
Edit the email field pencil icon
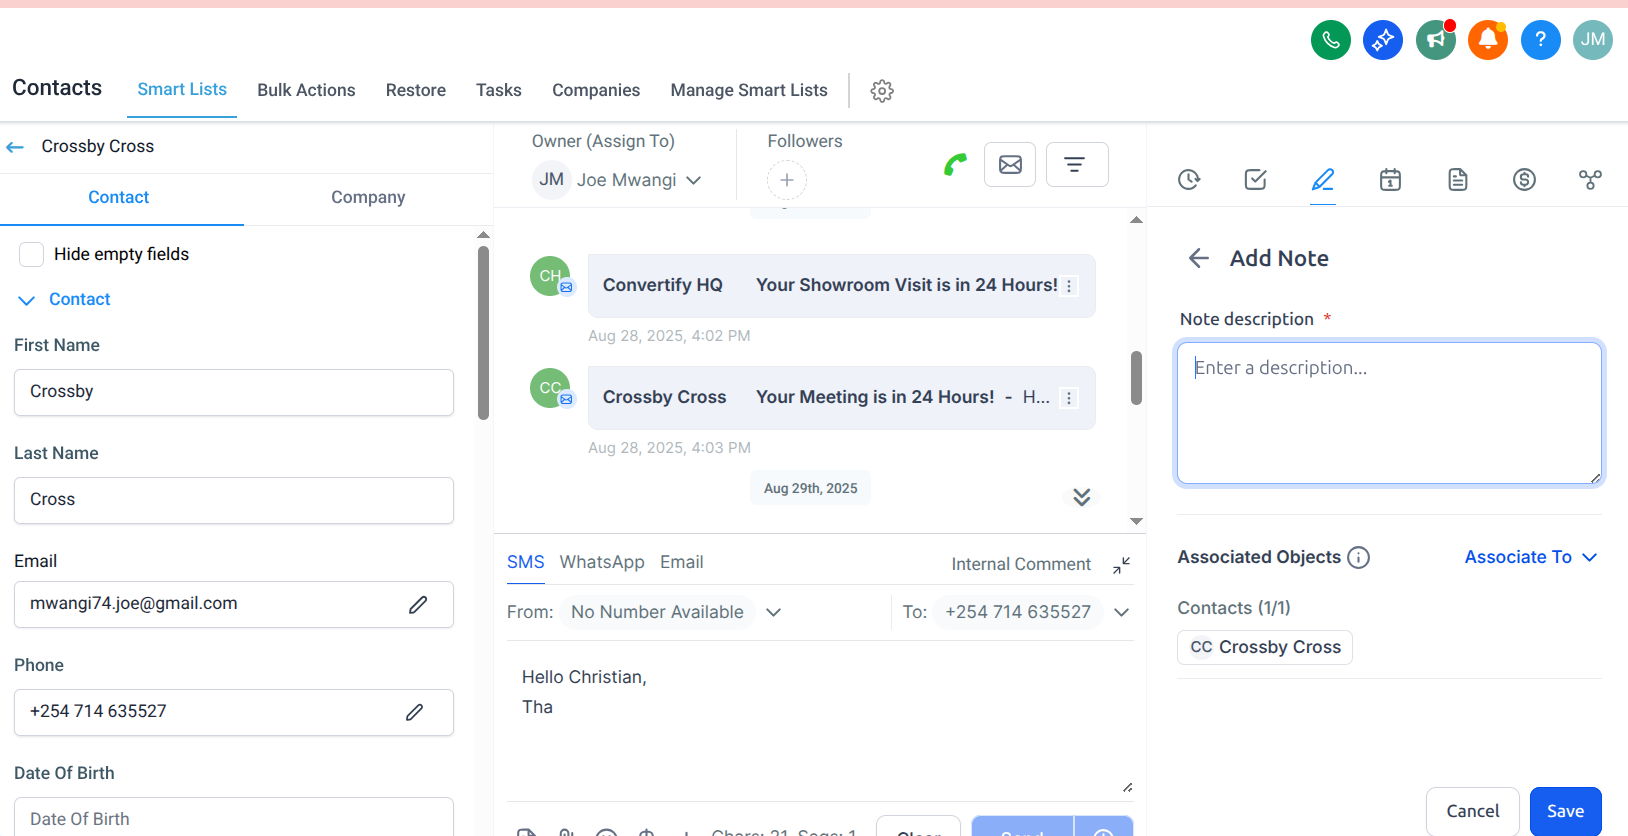coord(418,604)
